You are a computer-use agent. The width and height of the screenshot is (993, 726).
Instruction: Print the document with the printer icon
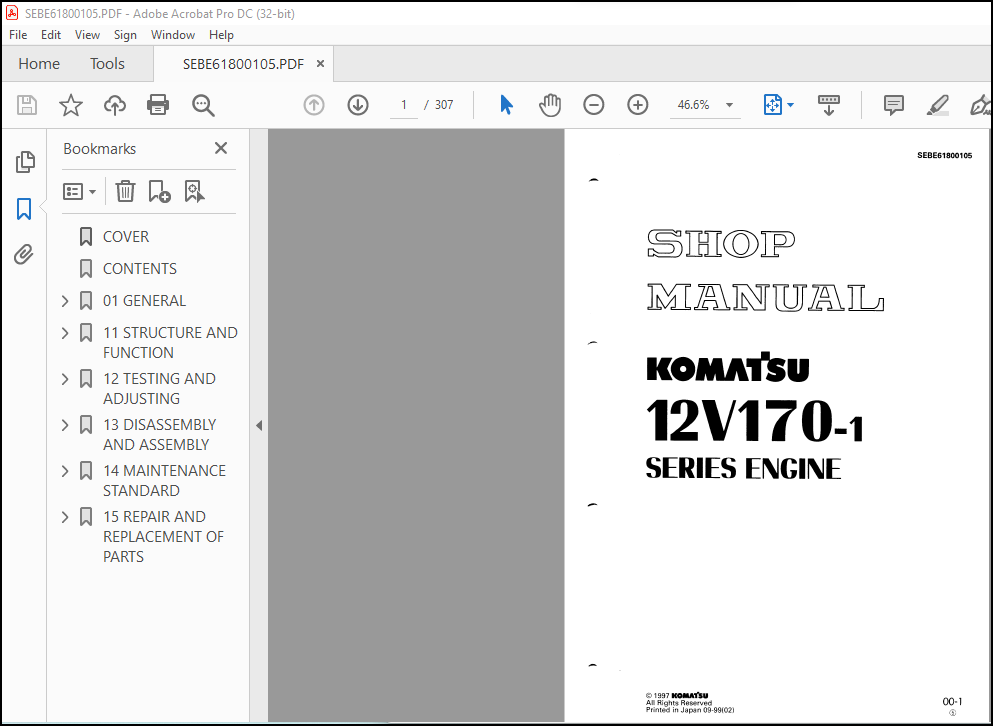[x=158, y=105]
